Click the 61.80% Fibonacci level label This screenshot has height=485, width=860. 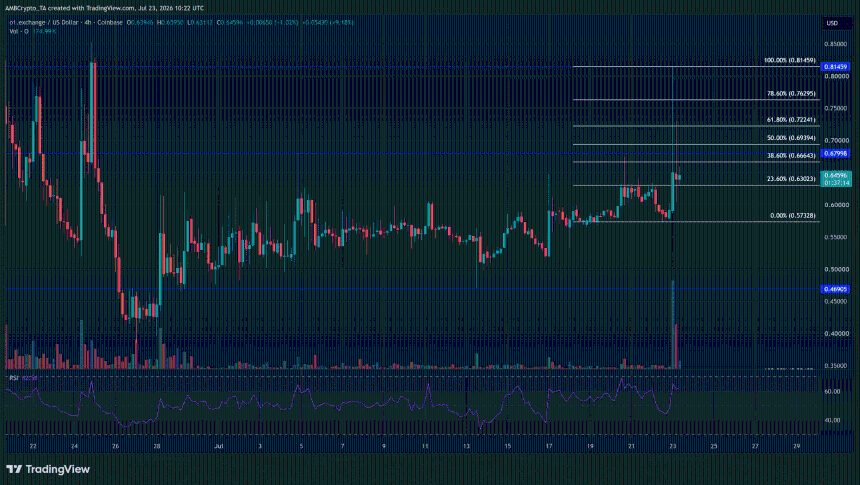[791, 120]
